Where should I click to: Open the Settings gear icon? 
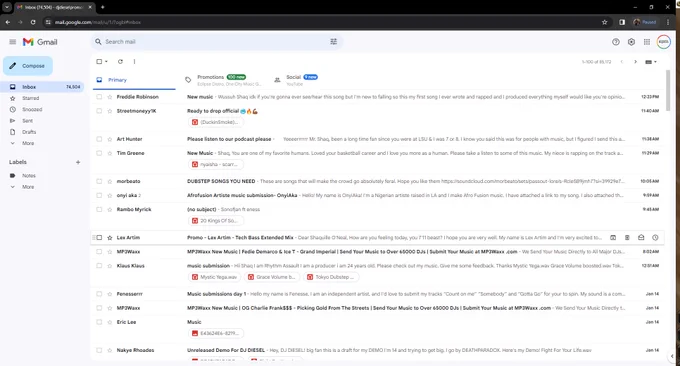tap(631, 42)
